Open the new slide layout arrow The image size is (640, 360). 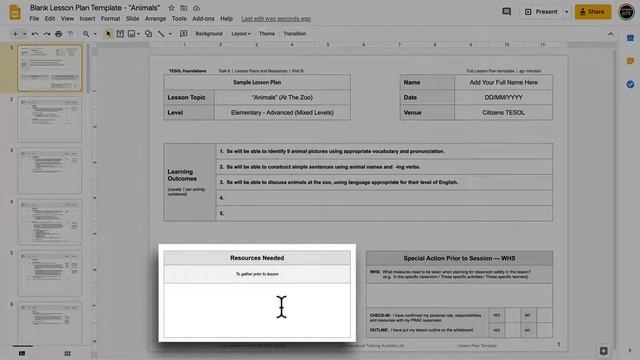[24, 34]
